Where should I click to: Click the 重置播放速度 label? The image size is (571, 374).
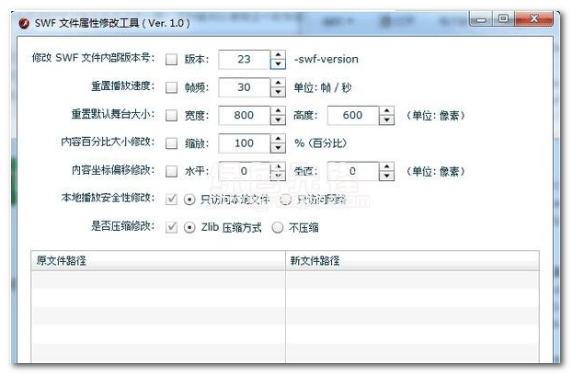coord(123,86)
